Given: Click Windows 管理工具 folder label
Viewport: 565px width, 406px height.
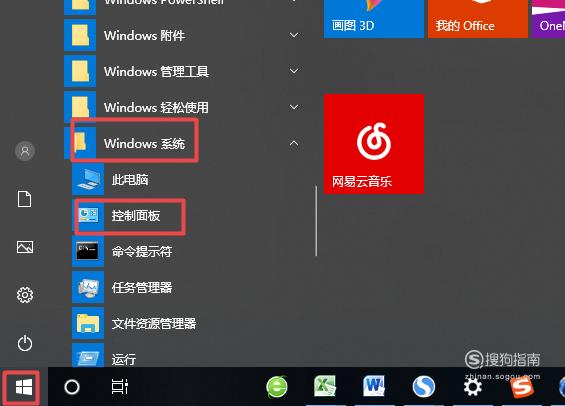Looking at the screenshot, I should pyautogui.click(x=156, y=71).
